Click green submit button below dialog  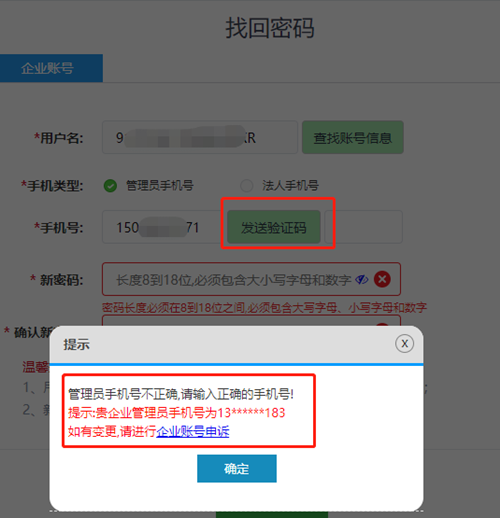(272, 515)
